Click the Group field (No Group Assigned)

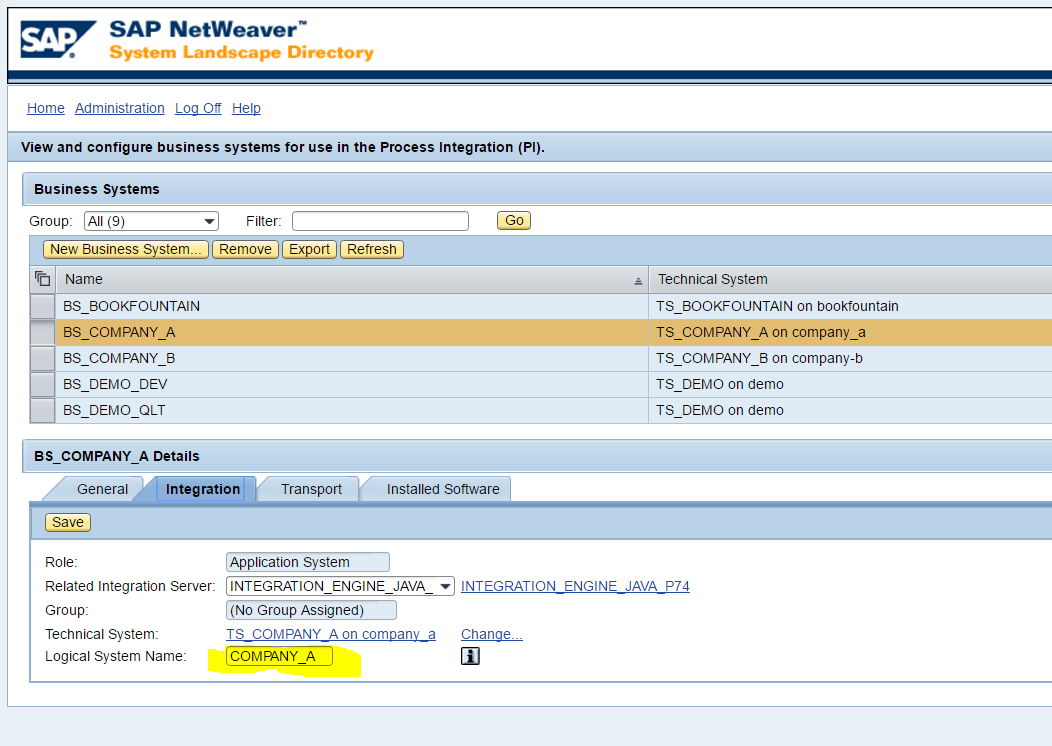(311, 610)
